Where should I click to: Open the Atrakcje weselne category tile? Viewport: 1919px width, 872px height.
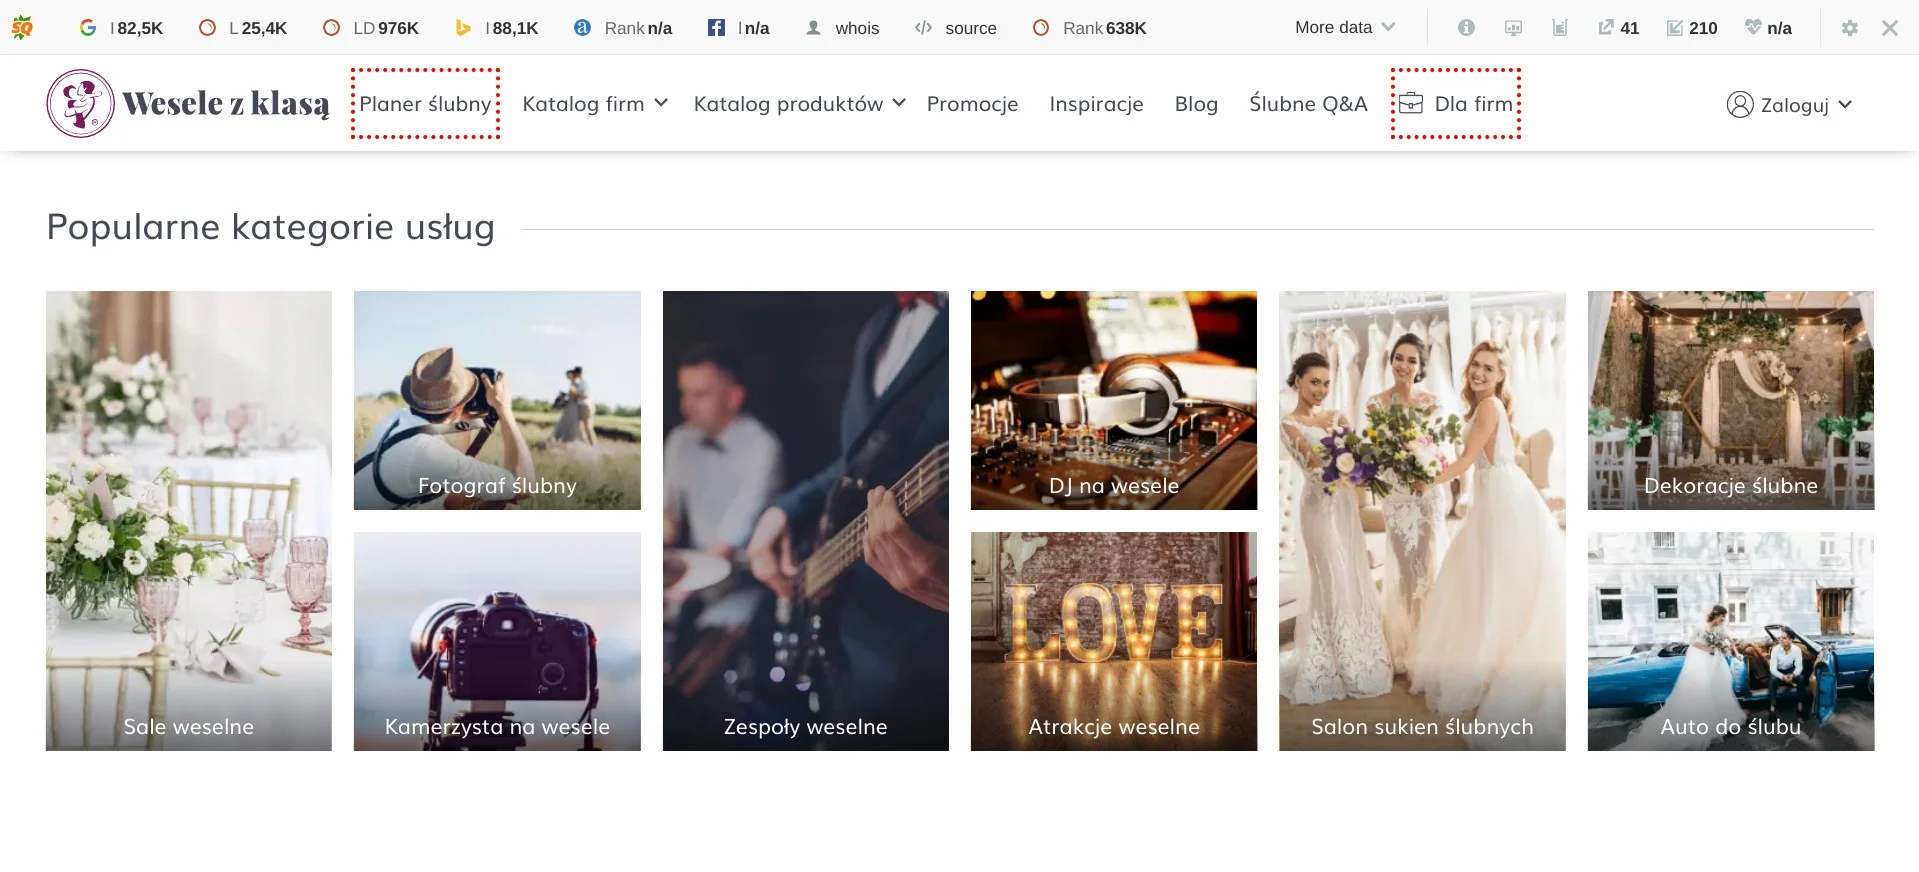click(x=1114, y=641)
